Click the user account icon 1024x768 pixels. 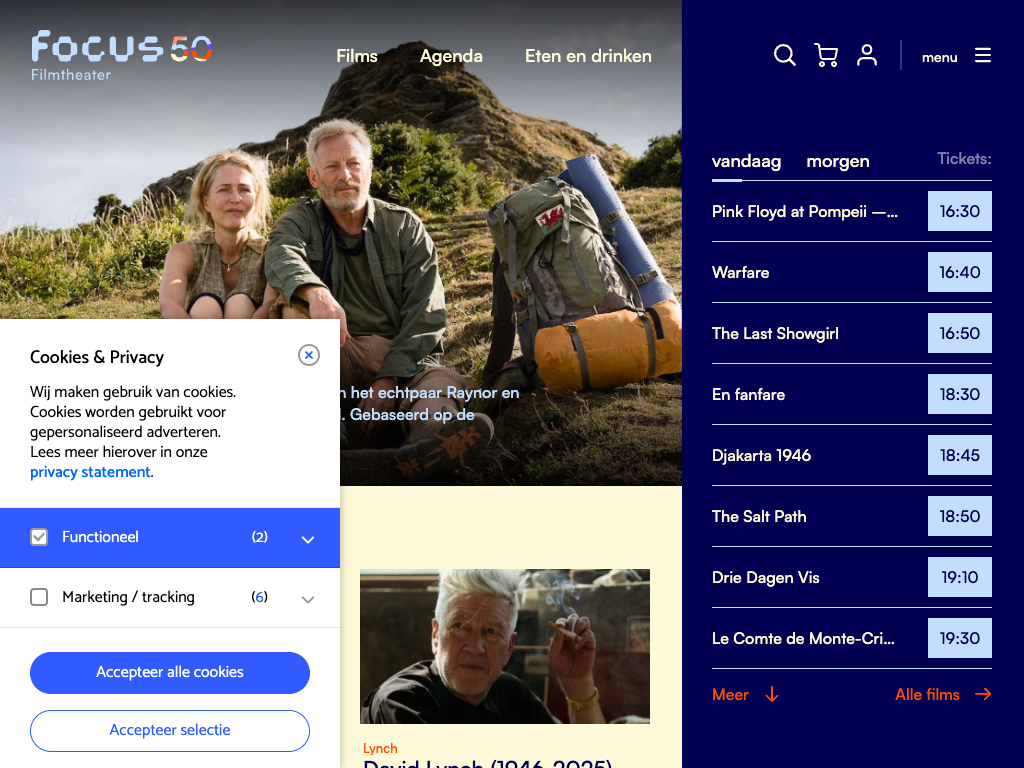click(x=867, y=56)
